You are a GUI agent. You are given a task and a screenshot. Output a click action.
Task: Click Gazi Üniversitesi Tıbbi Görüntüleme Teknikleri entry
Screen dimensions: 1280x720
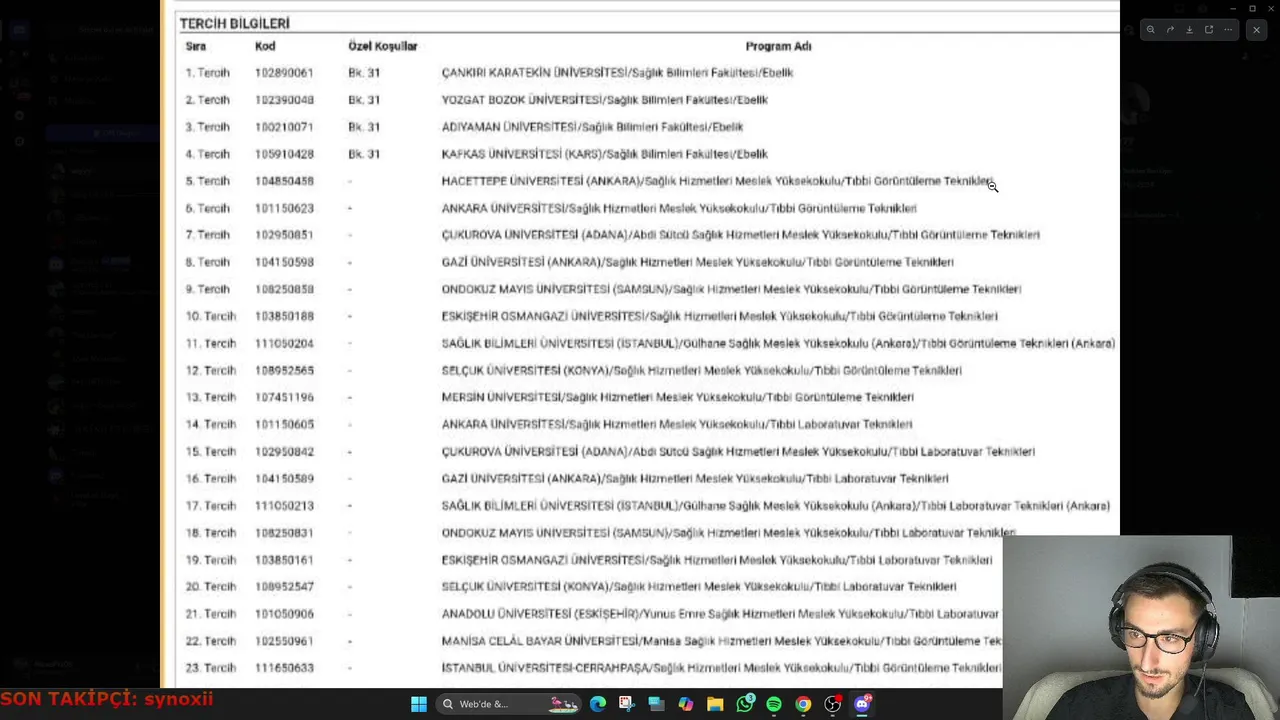point(698,262)
